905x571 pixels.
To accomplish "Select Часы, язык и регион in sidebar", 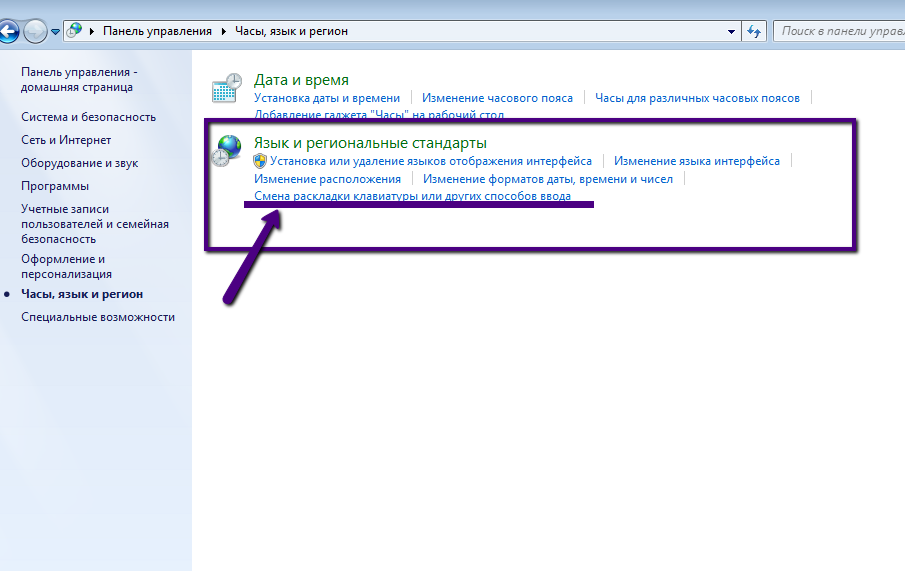I will (x=82, y=294).
